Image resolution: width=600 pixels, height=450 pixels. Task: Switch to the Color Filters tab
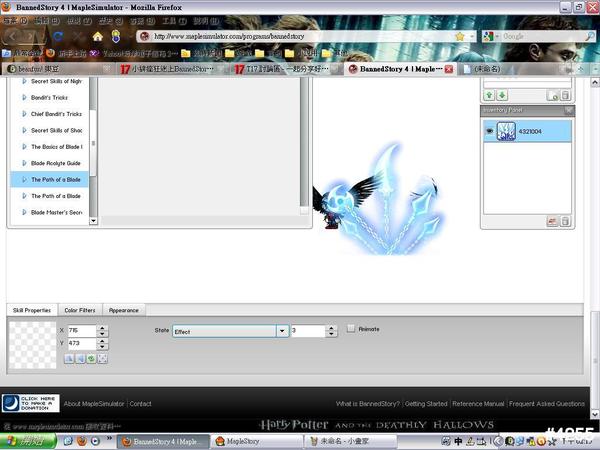tap(79, 310)
